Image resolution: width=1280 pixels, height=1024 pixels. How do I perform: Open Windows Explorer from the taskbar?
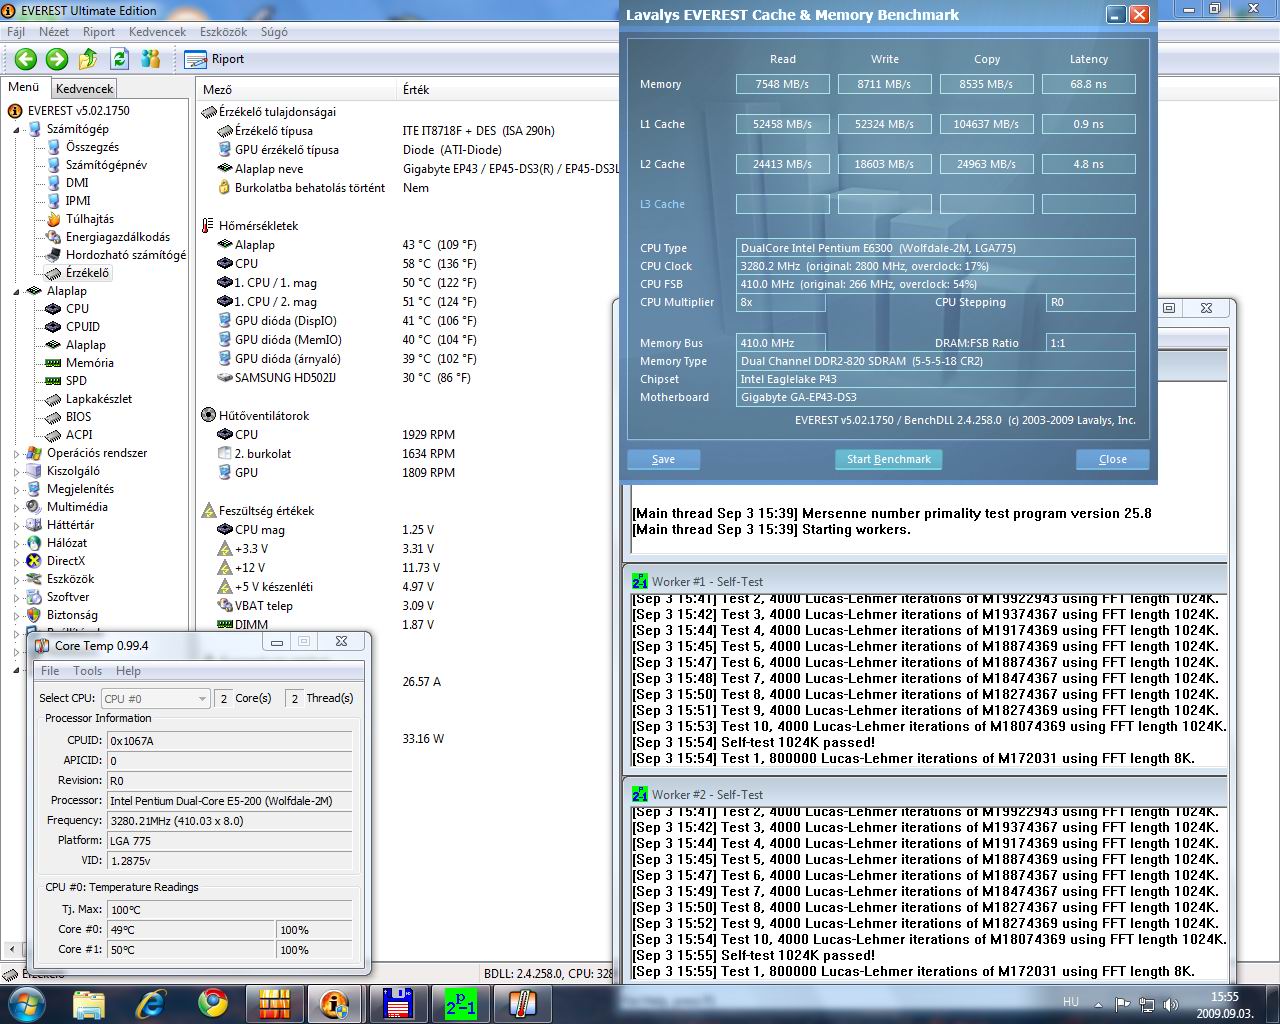89,1003
